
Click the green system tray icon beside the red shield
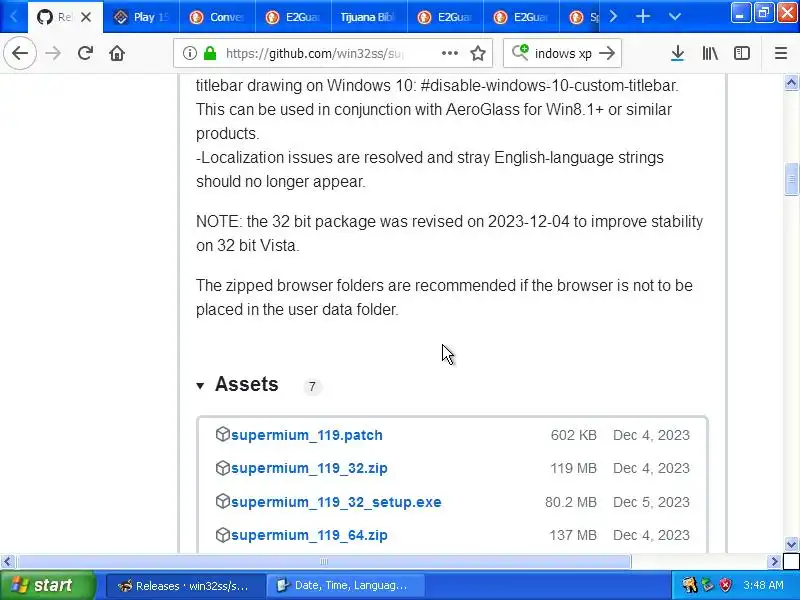708,585
